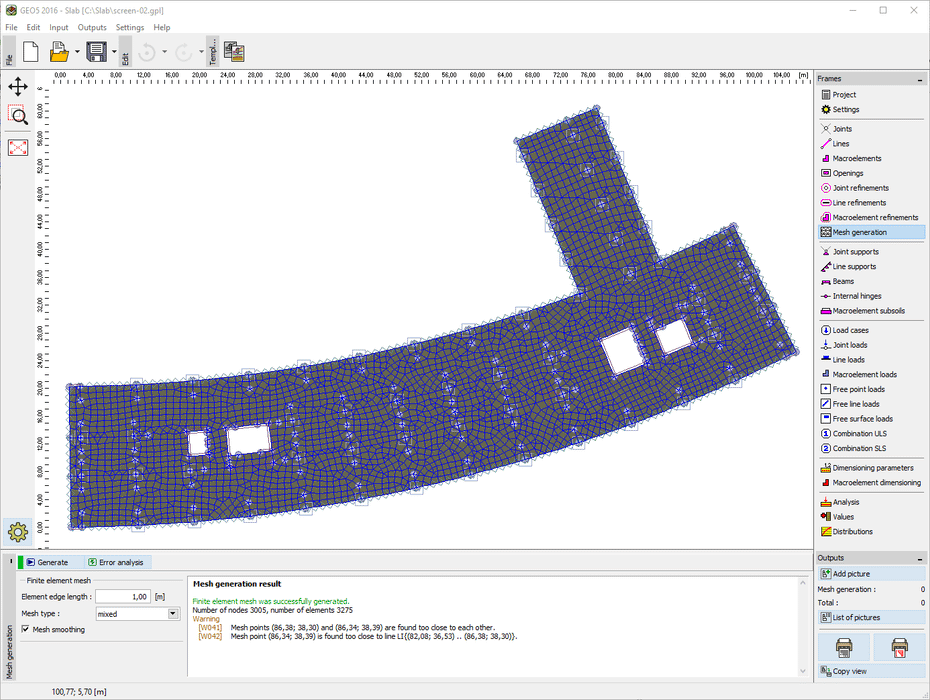Open the dropdown arrow next to Open
Image resolution: width=930 pixels, height=700 pixels.
(x=76, y=51)
